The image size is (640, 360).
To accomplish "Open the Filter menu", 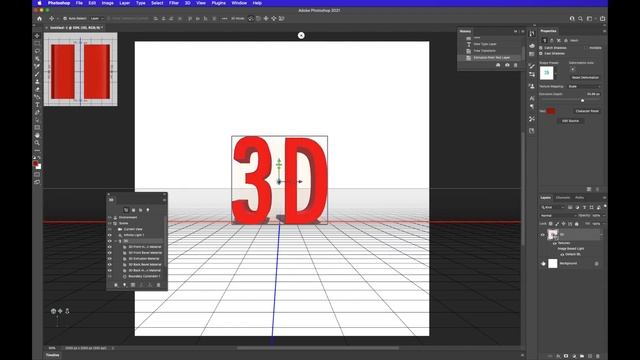I will pos(174,3).
